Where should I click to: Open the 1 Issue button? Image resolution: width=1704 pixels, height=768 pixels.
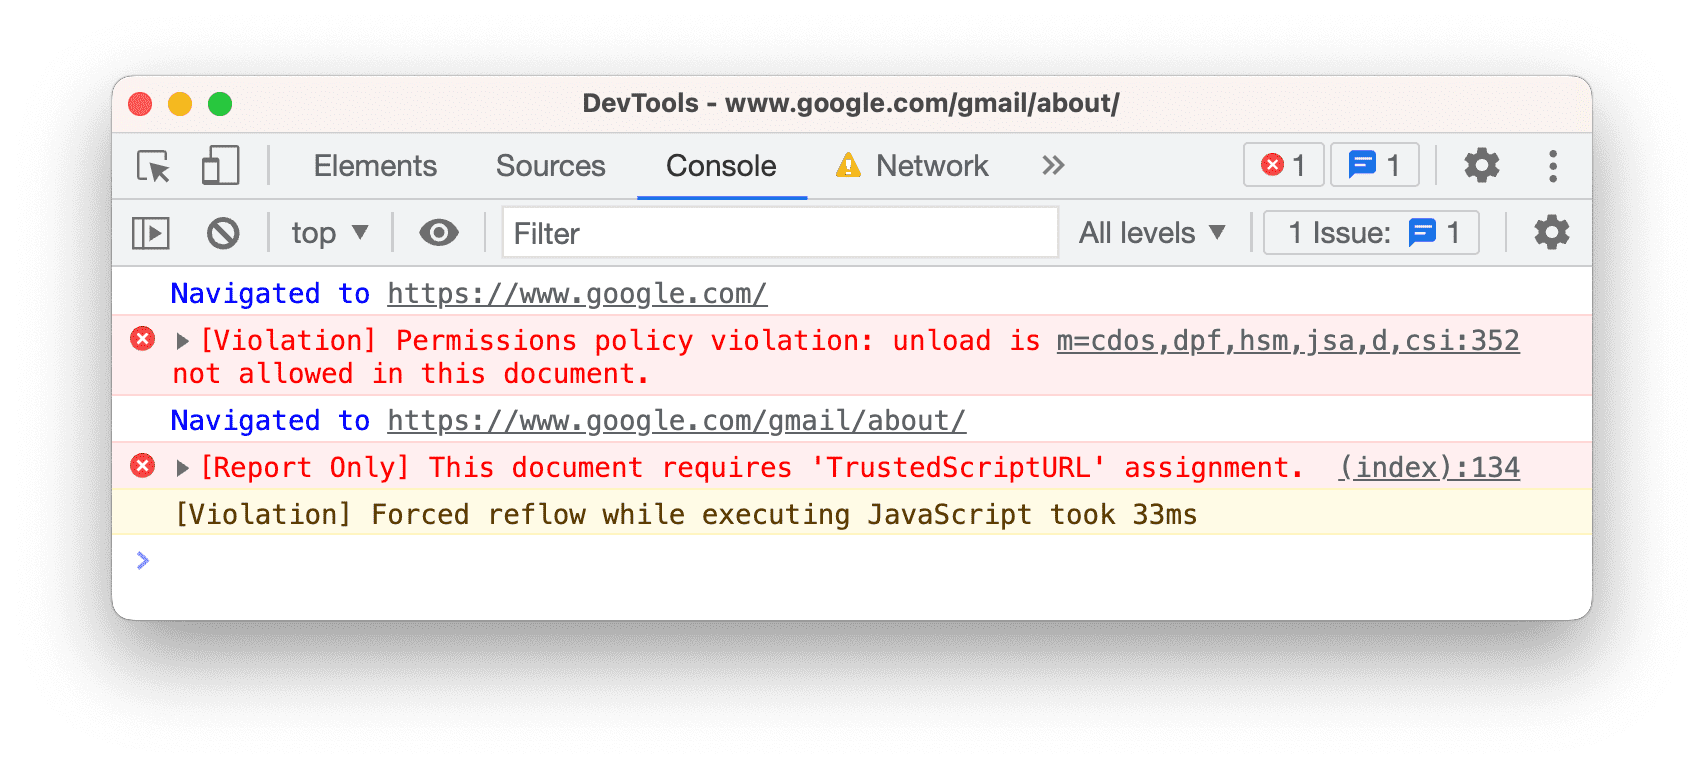click(1371, 232)
